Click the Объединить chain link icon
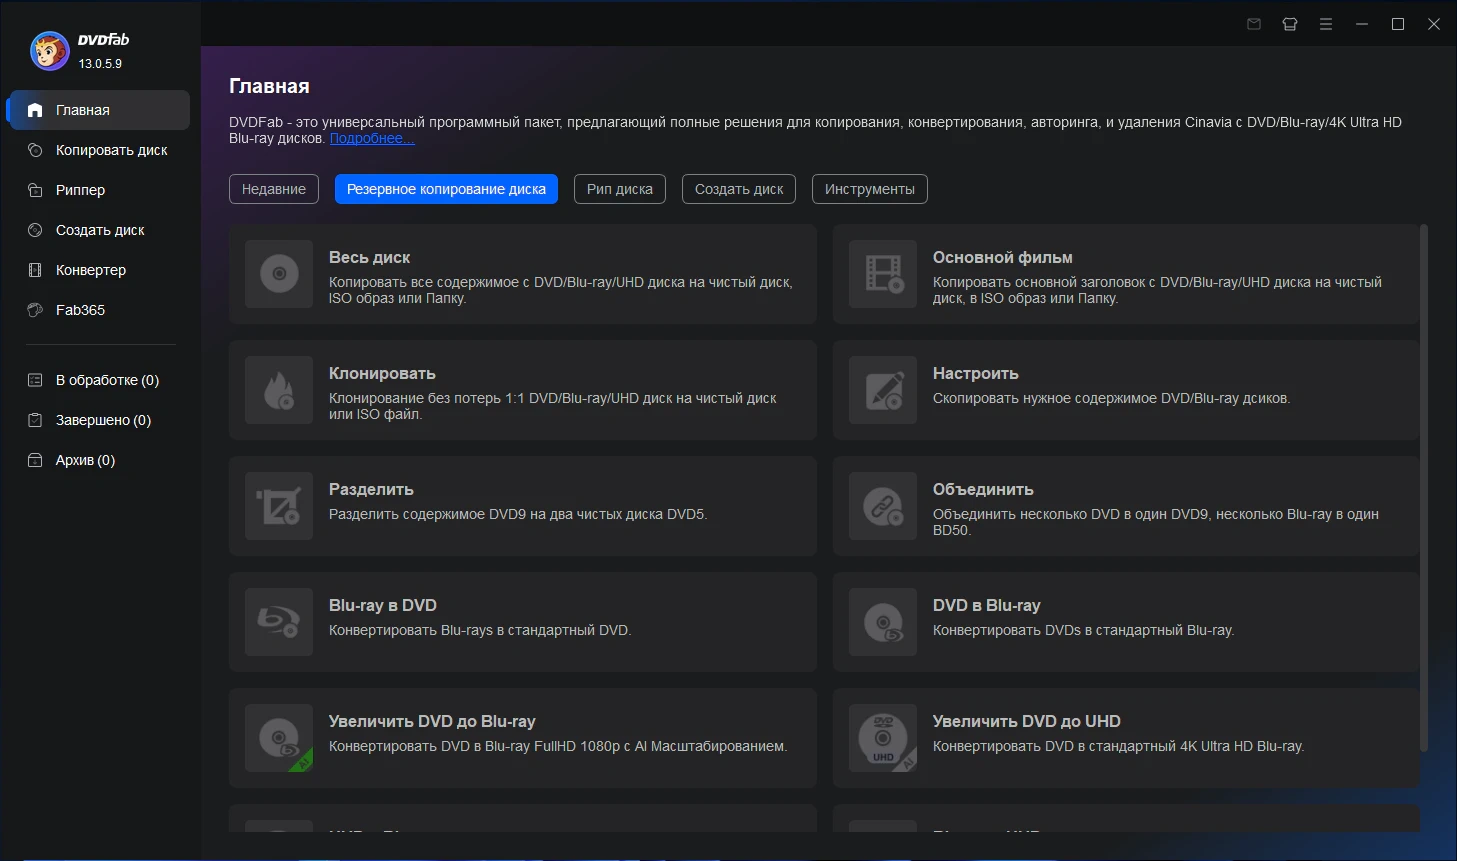The width and height of the screenshot is (1457, 861). (883, 506)
